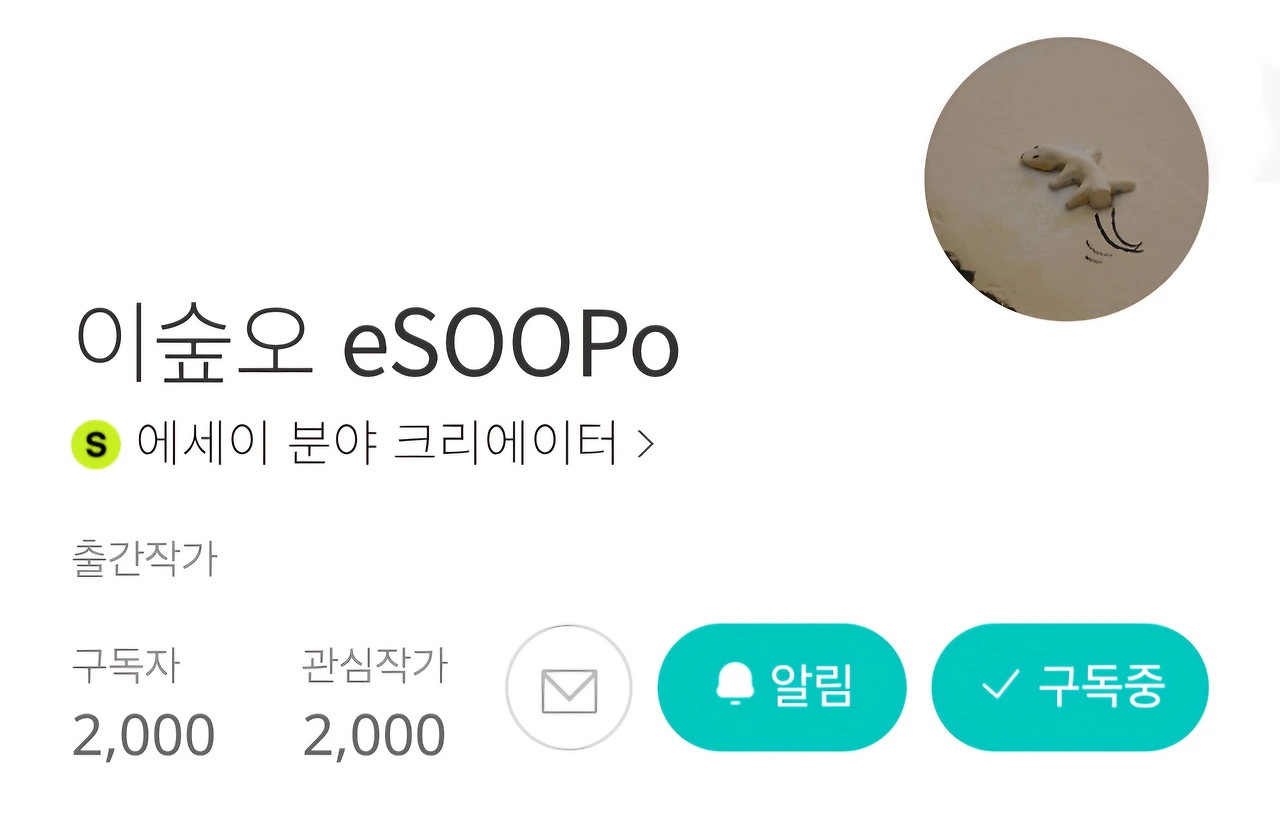Image resolution: width=1280 pixels, height=814 pixels.
Task: Select the word 크리에이터 in badge line
Action: pos(506,444)
